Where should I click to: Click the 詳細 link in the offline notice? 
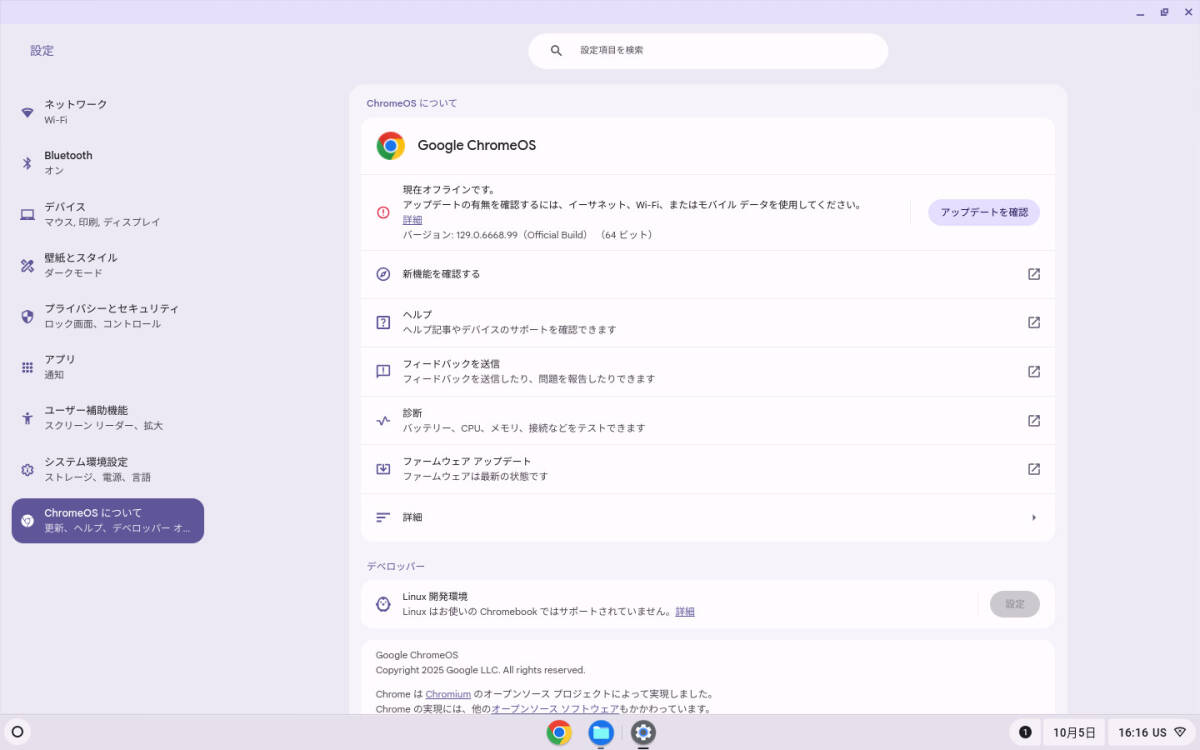click(410, 219)
